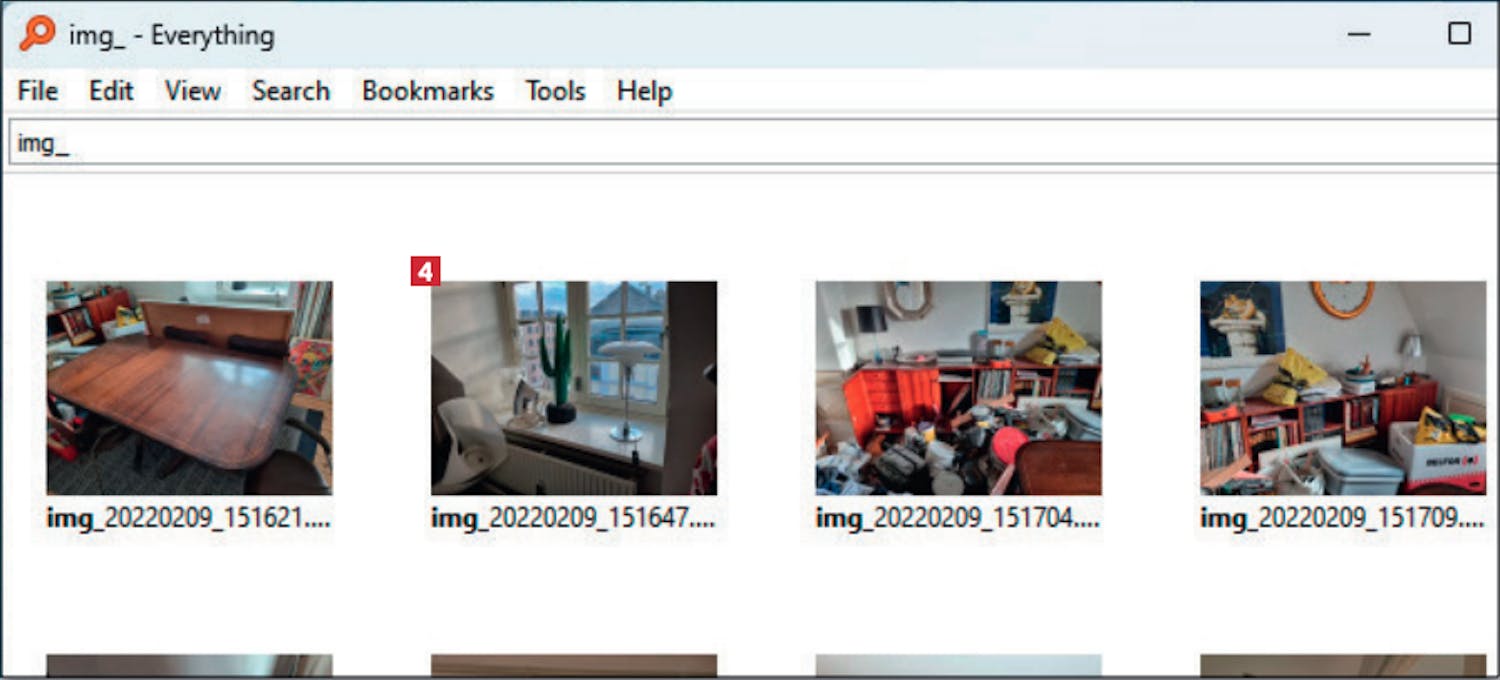1500x680 pixels.
Task: Open the Tools menu
Action: tap(556, 91)
